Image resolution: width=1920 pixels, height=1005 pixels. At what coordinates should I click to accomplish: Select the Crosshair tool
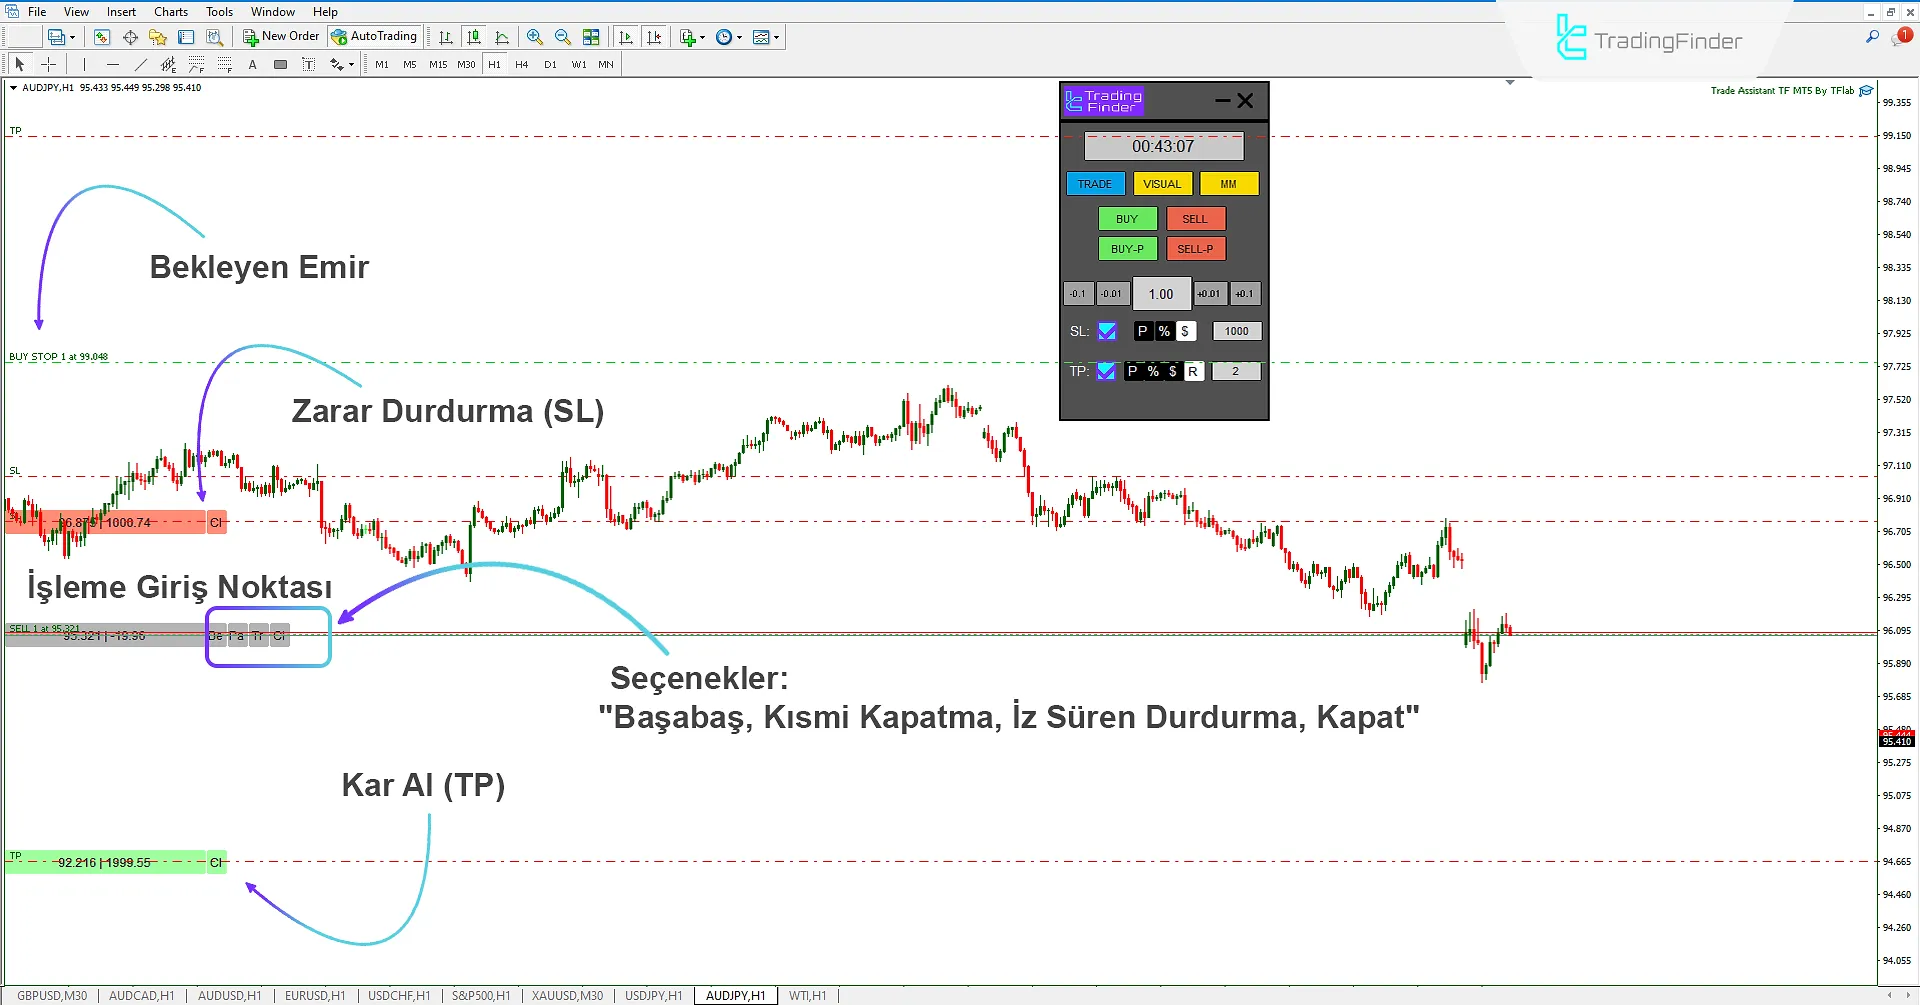point(49,64)
